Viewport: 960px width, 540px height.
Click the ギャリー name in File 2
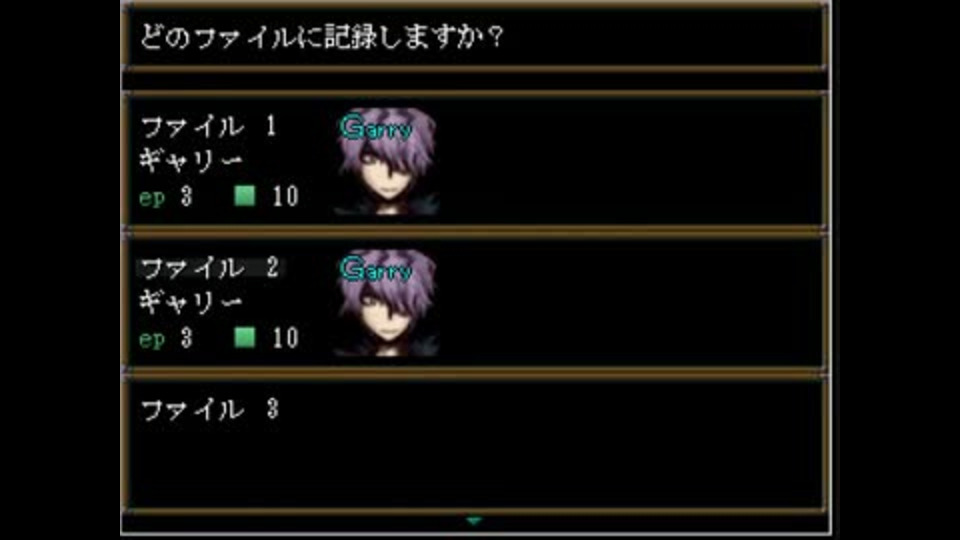pos(191,302)
